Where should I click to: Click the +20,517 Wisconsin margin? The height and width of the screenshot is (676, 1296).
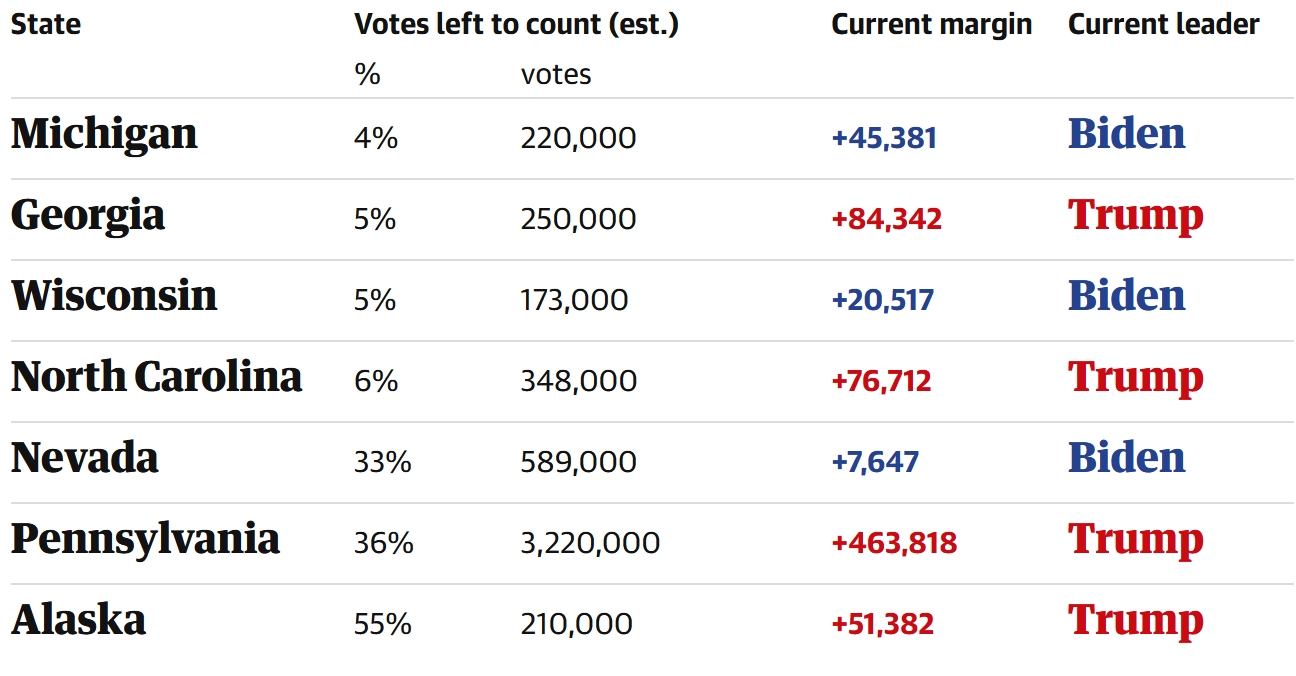coord(882,300)
